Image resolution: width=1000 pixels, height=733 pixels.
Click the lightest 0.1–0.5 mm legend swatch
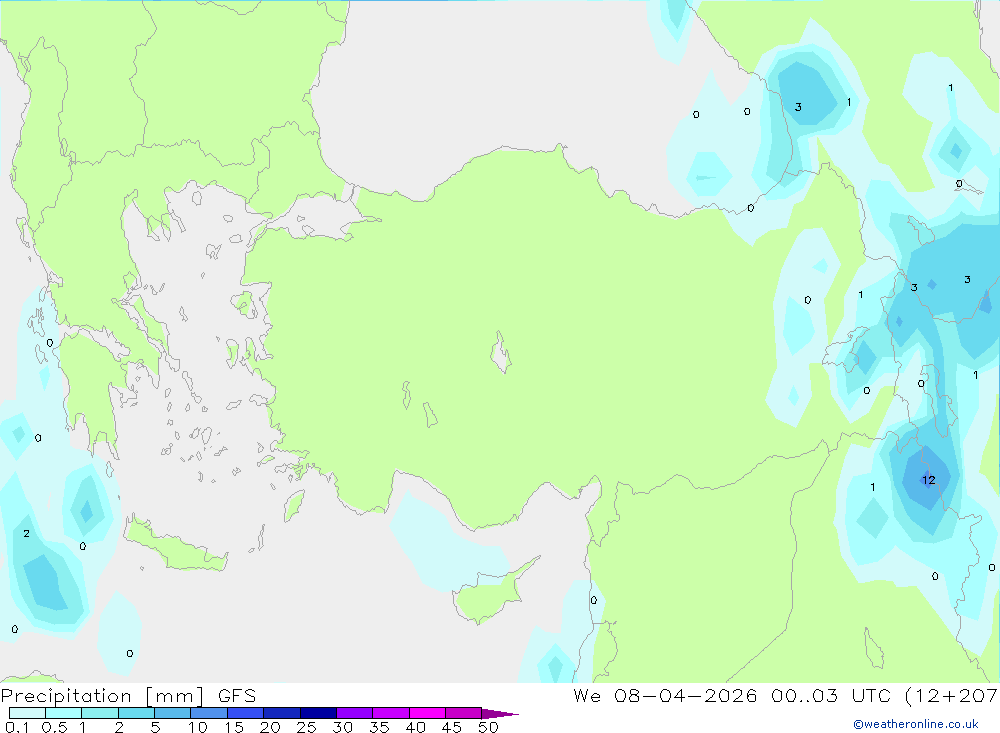coord(27,713)
